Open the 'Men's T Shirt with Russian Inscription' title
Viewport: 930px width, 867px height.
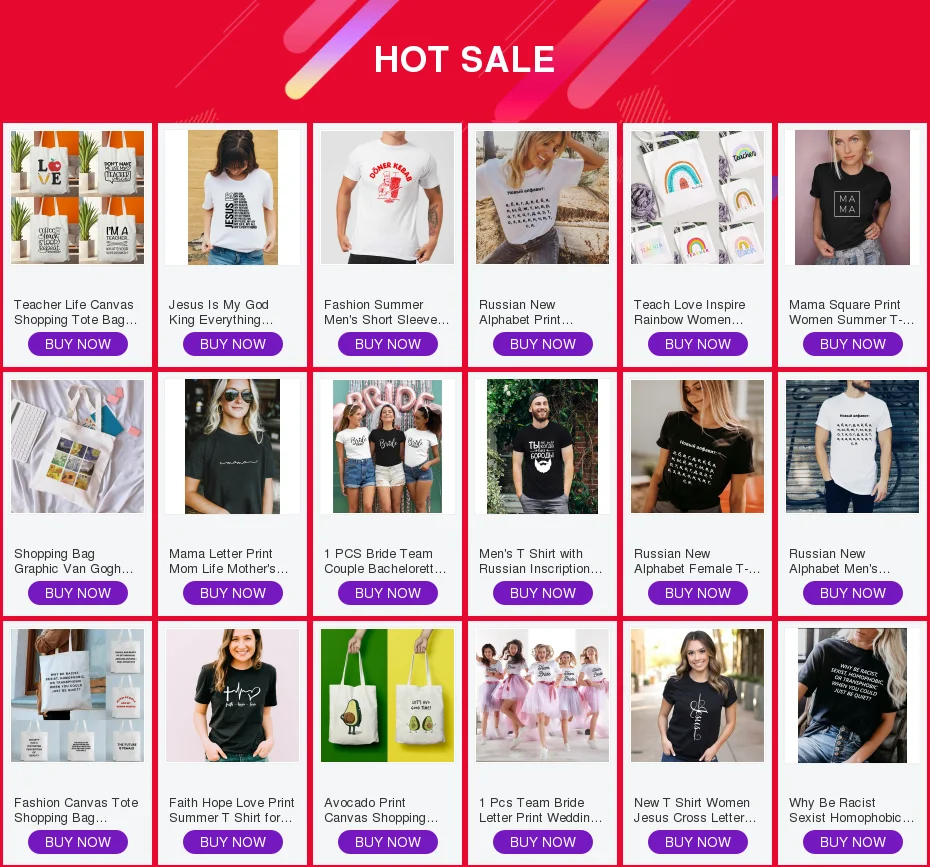tap(540, 561)
